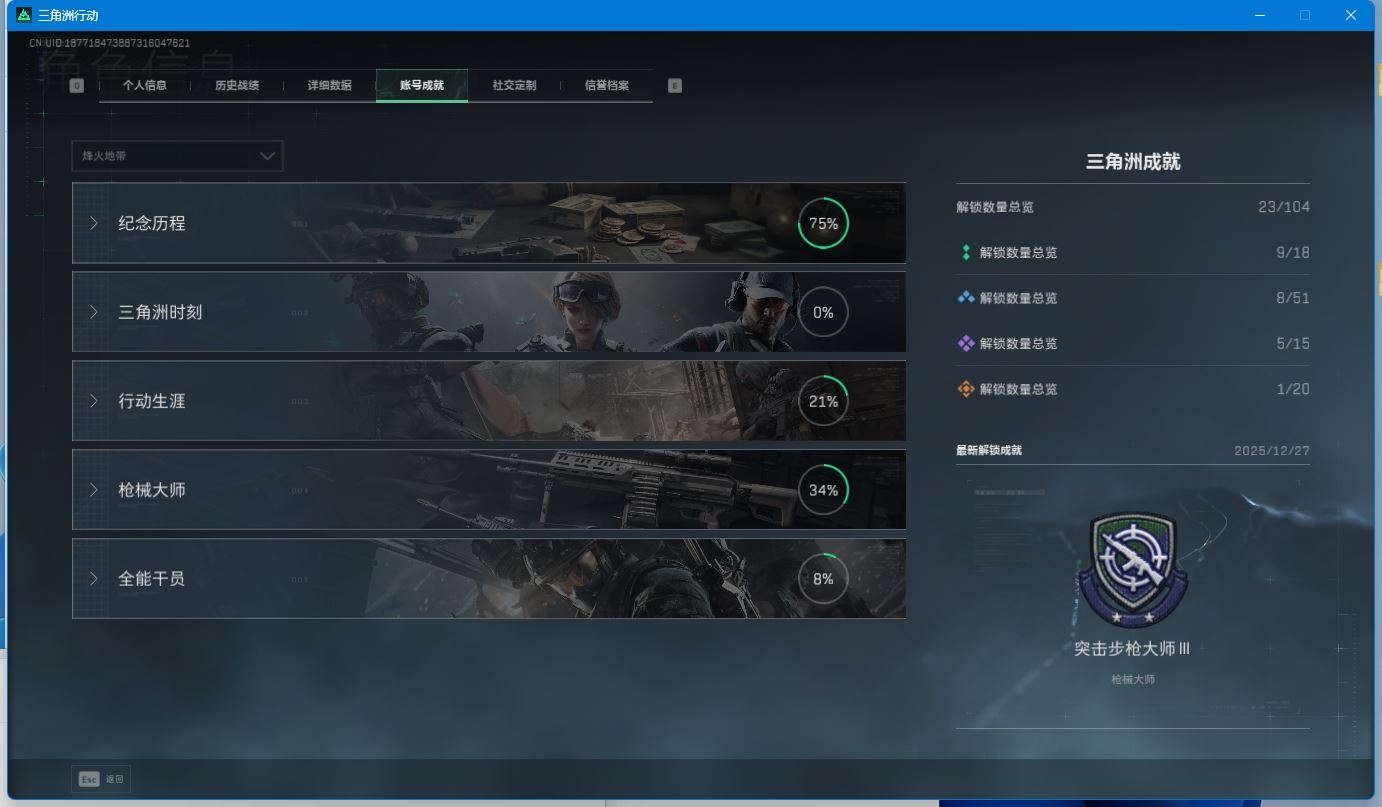This screenshot has width=1382, height=807.
Task: Expand the 纪念历程 achievement category
Action: (x=152, y=223)
